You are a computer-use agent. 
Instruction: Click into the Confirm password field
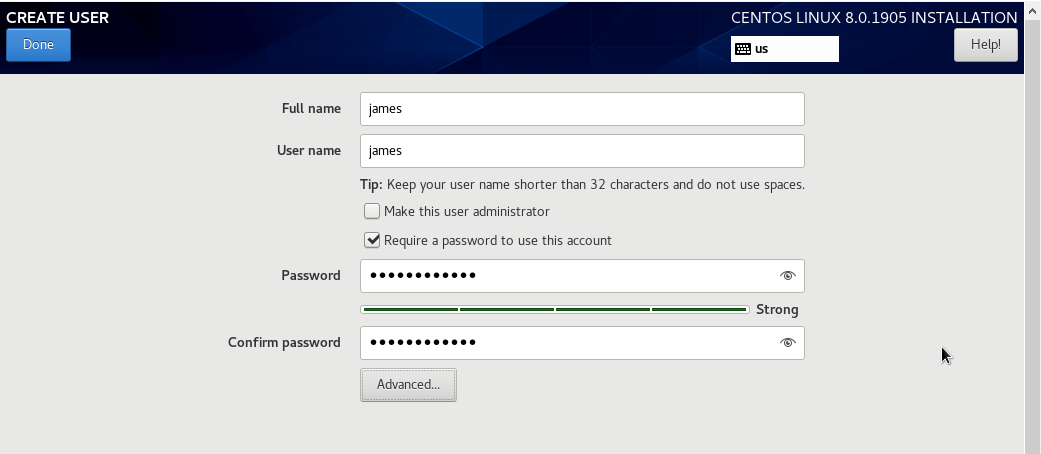582,342
